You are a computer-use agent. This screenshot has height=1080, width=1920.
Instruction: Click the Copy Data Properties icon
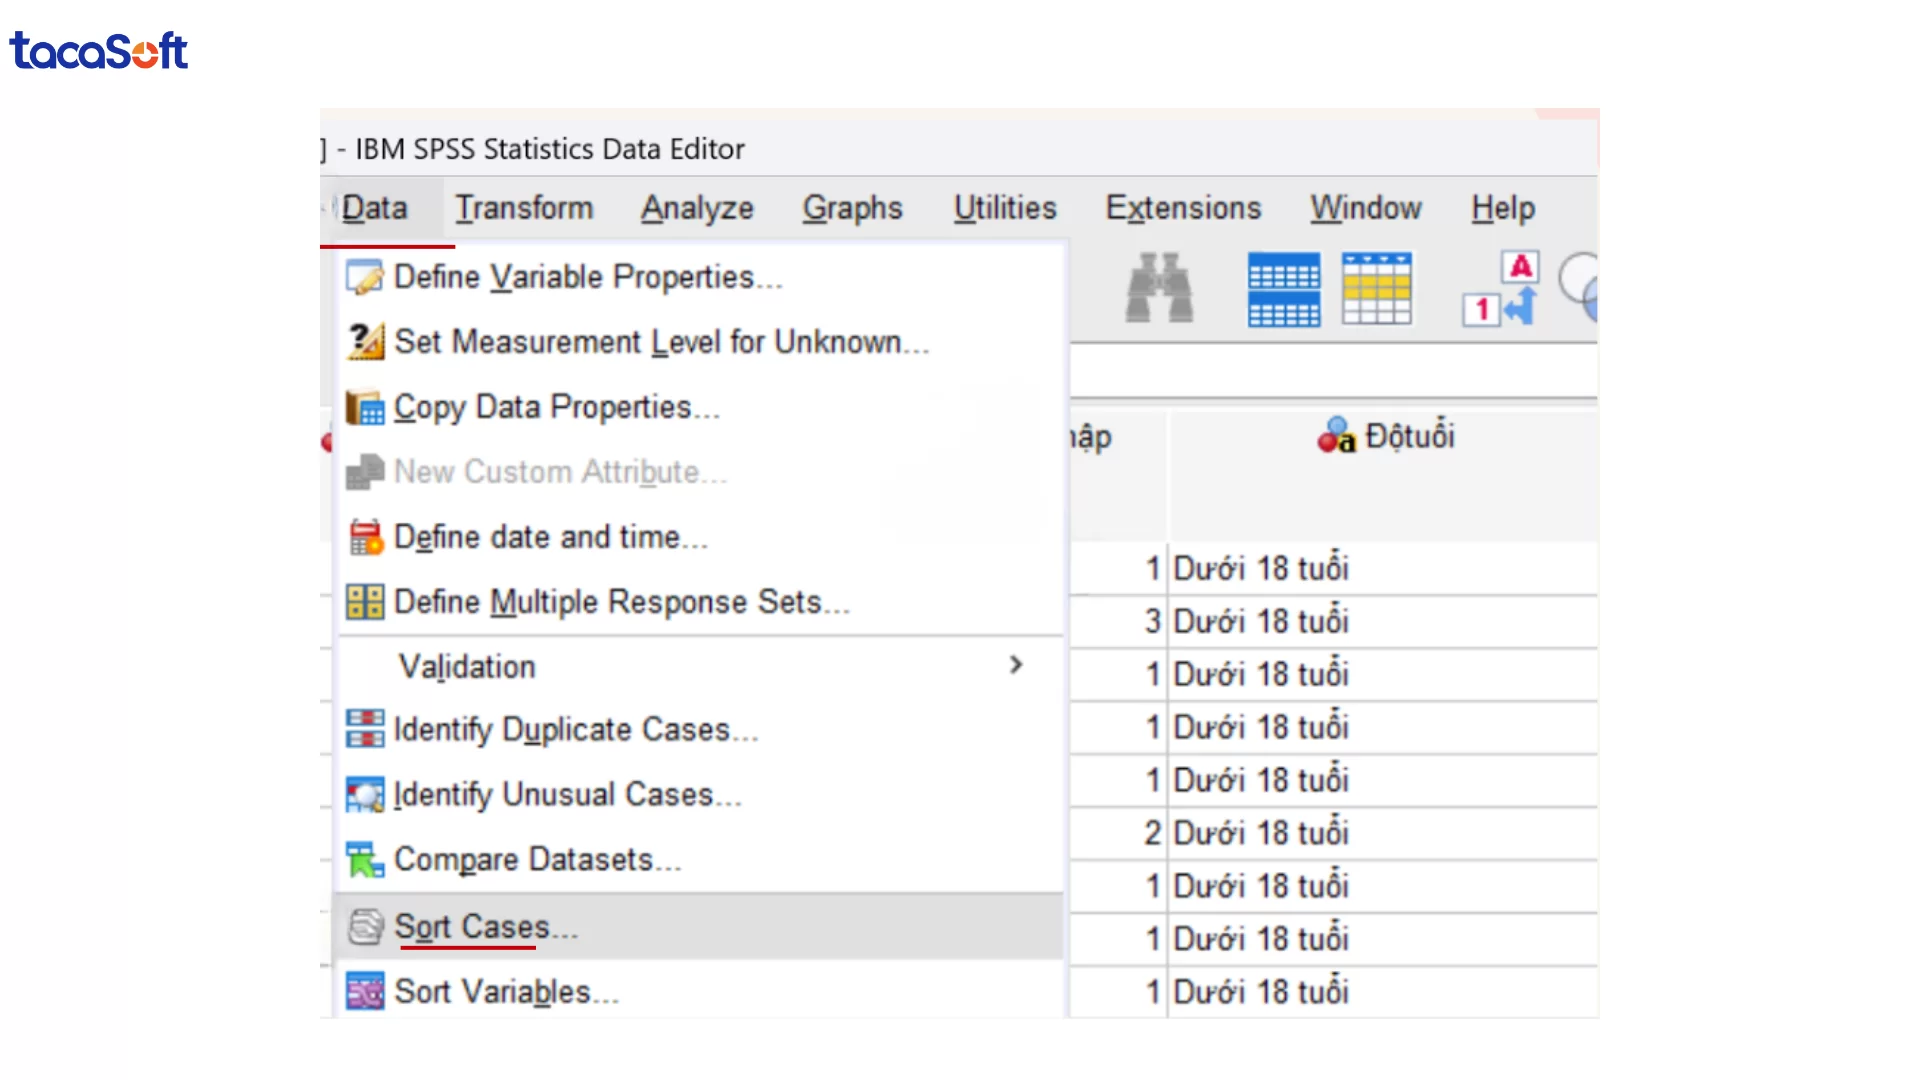365,408
